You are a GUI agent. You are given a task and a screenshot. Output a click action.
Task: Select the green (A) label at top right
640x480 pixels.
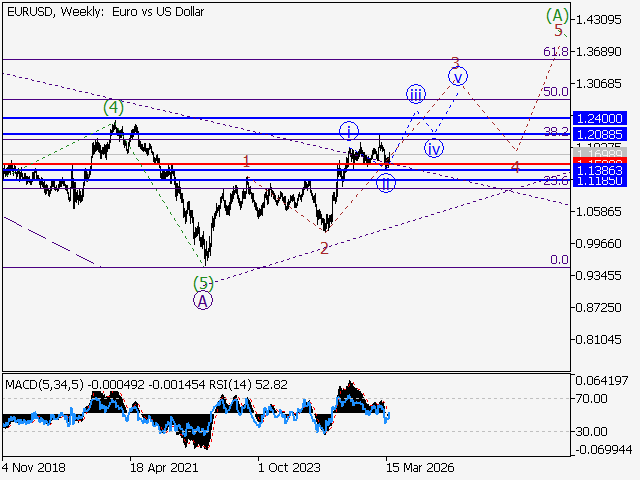(558, 15)
